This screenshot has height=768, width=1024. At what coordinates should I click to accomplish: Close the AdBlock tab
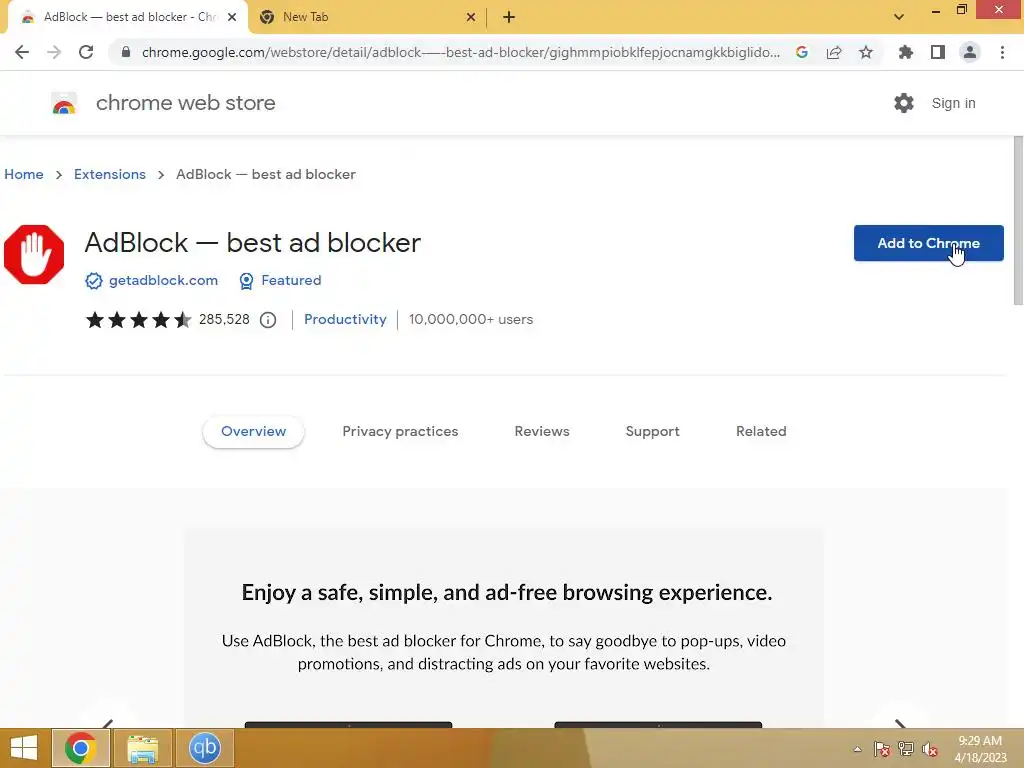click(232, 17)
